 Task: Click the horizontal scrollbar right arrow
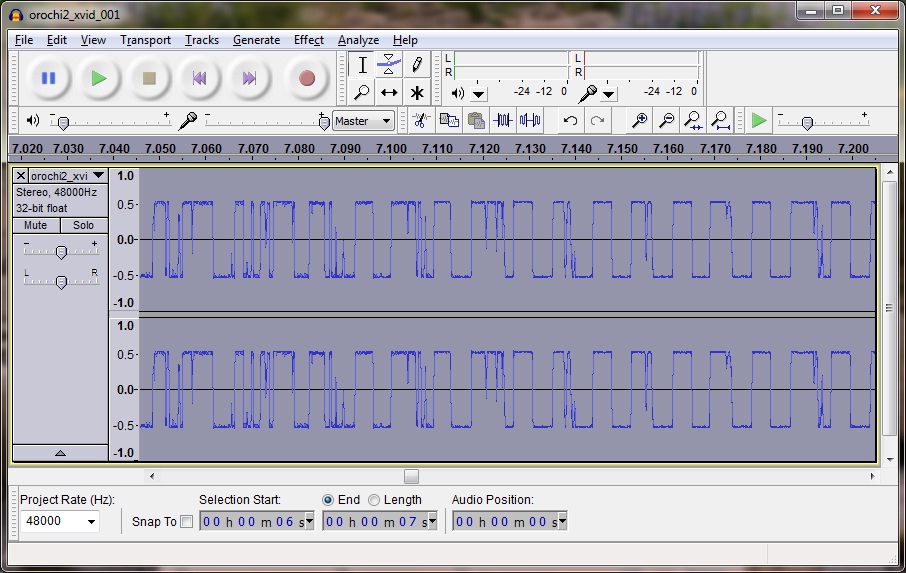872,477
